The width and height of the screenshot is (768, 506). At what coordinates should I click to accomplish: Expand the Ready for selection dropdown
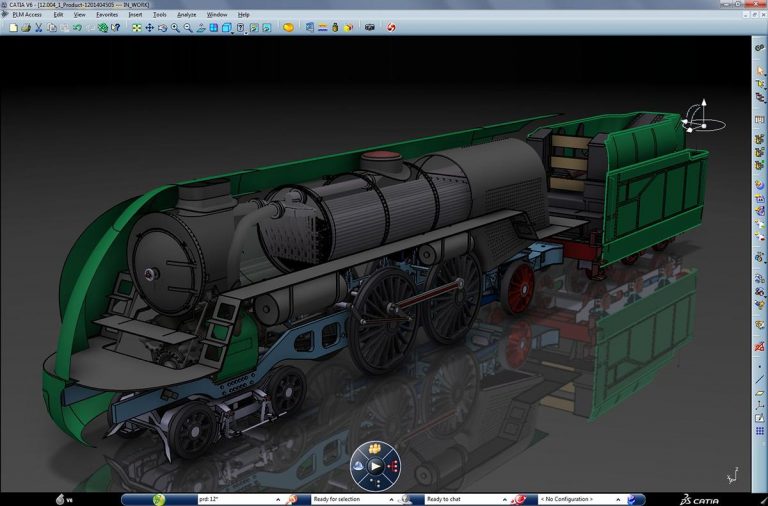coord(392,499)
